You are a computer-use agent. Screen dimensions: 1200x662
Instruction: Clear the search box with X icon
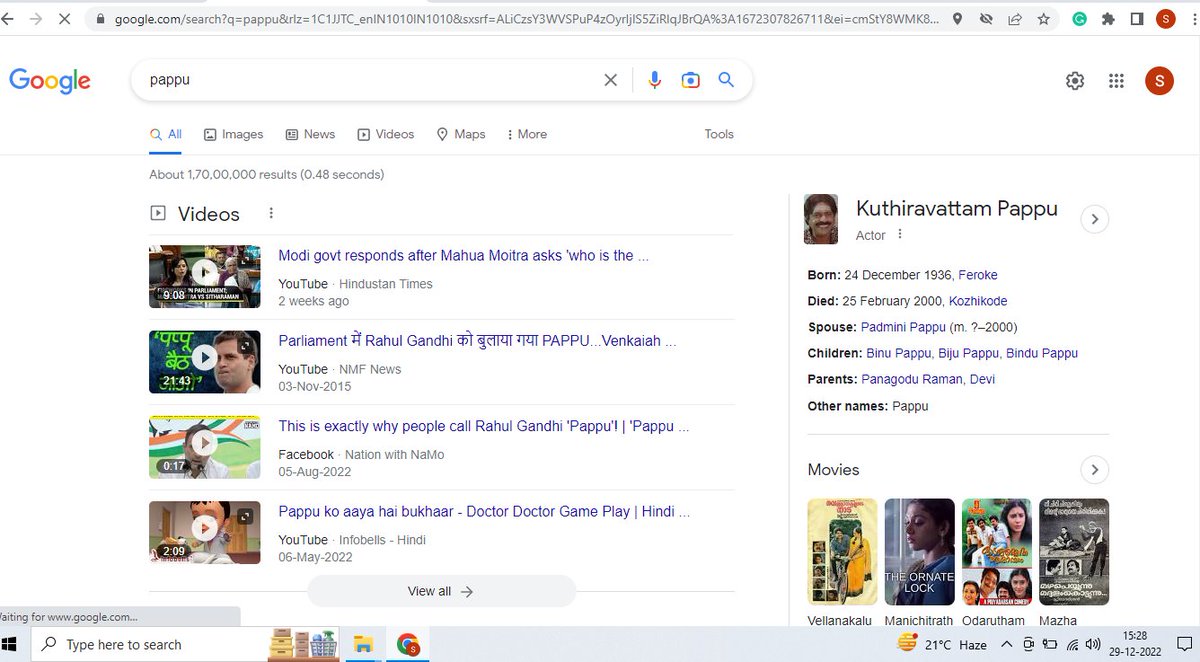(x=611, y=80)
